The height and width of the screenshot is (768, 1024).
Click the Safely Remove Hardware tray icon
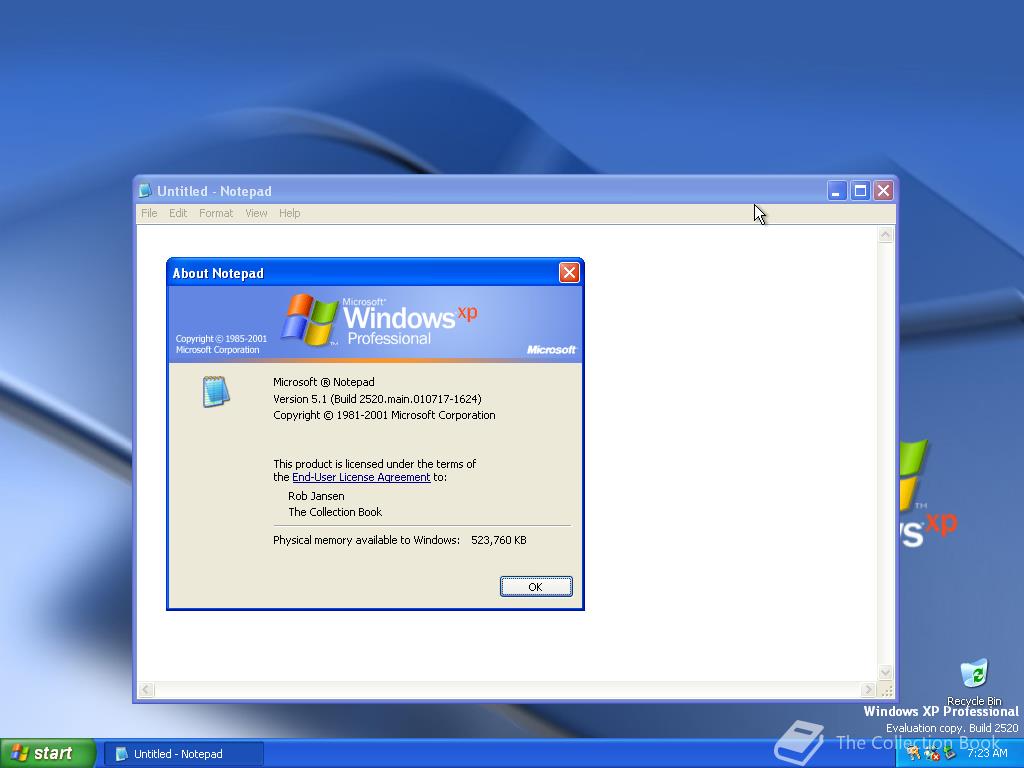click(x=949, y=754)
